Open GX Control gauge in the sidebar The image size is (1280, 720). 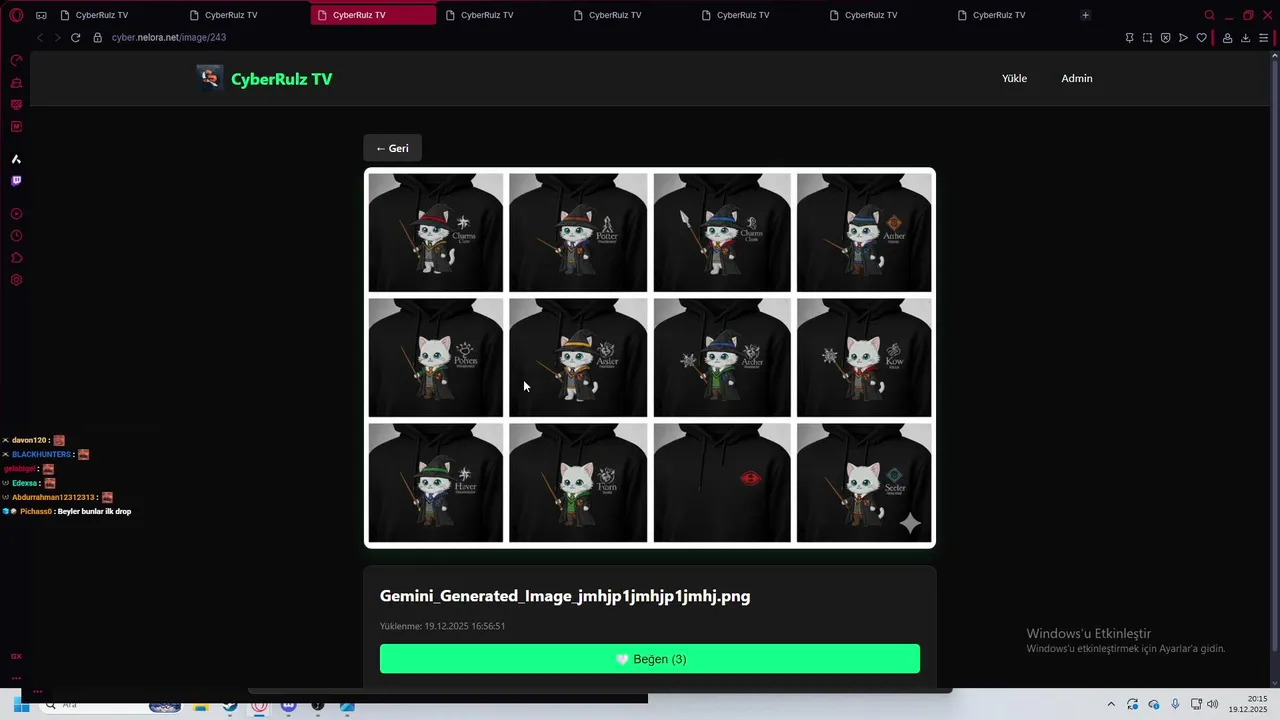click(16, 61)
